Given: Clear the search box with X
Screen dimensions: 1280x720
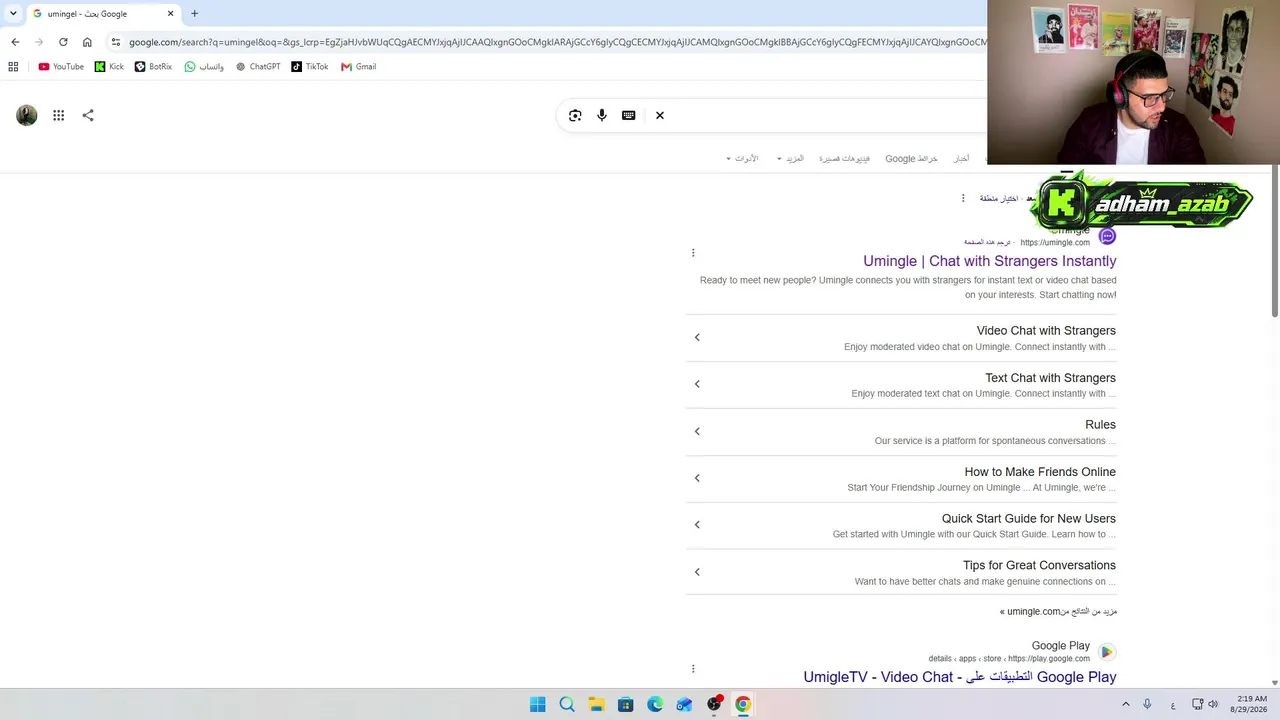Looking at the screenshot, I should (x=660, y=116).
